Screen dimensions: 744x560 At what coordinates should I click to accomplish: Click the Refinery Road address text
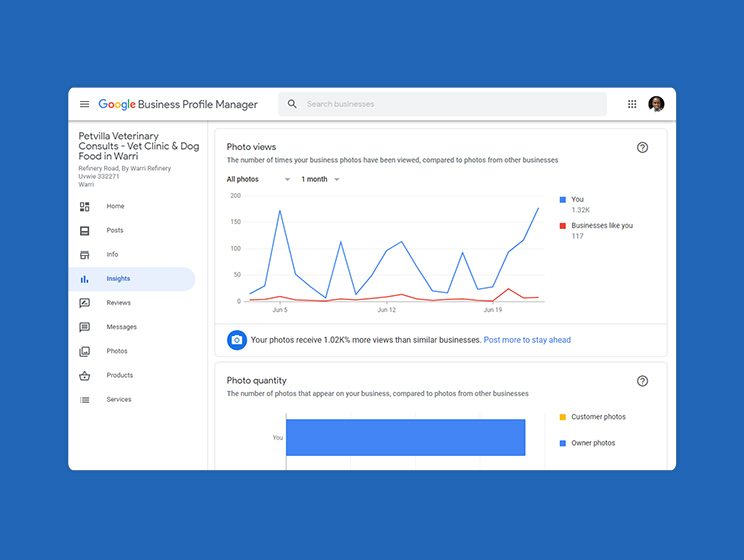point(125,176)
